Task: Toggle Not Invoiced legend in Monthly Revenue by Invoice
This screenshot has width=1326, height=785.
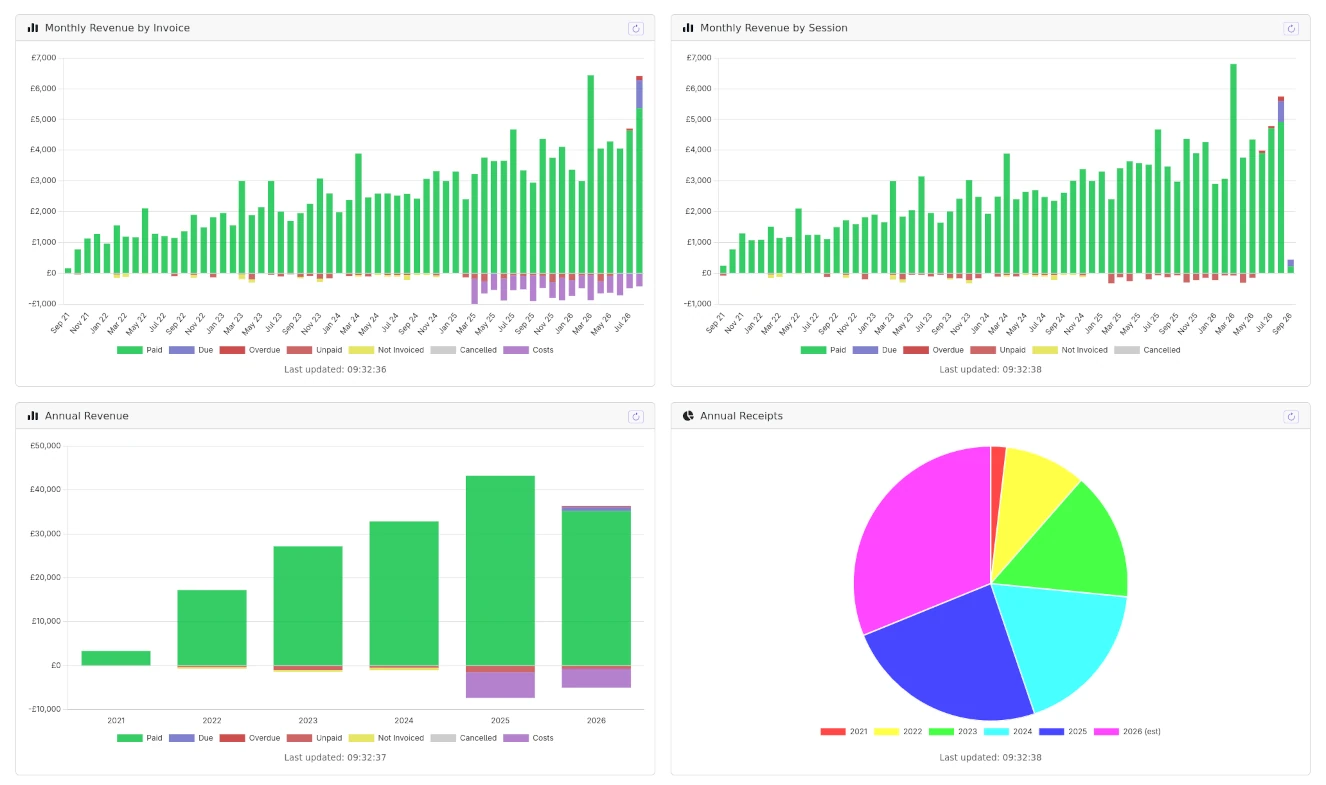Action: pos(386,350)
